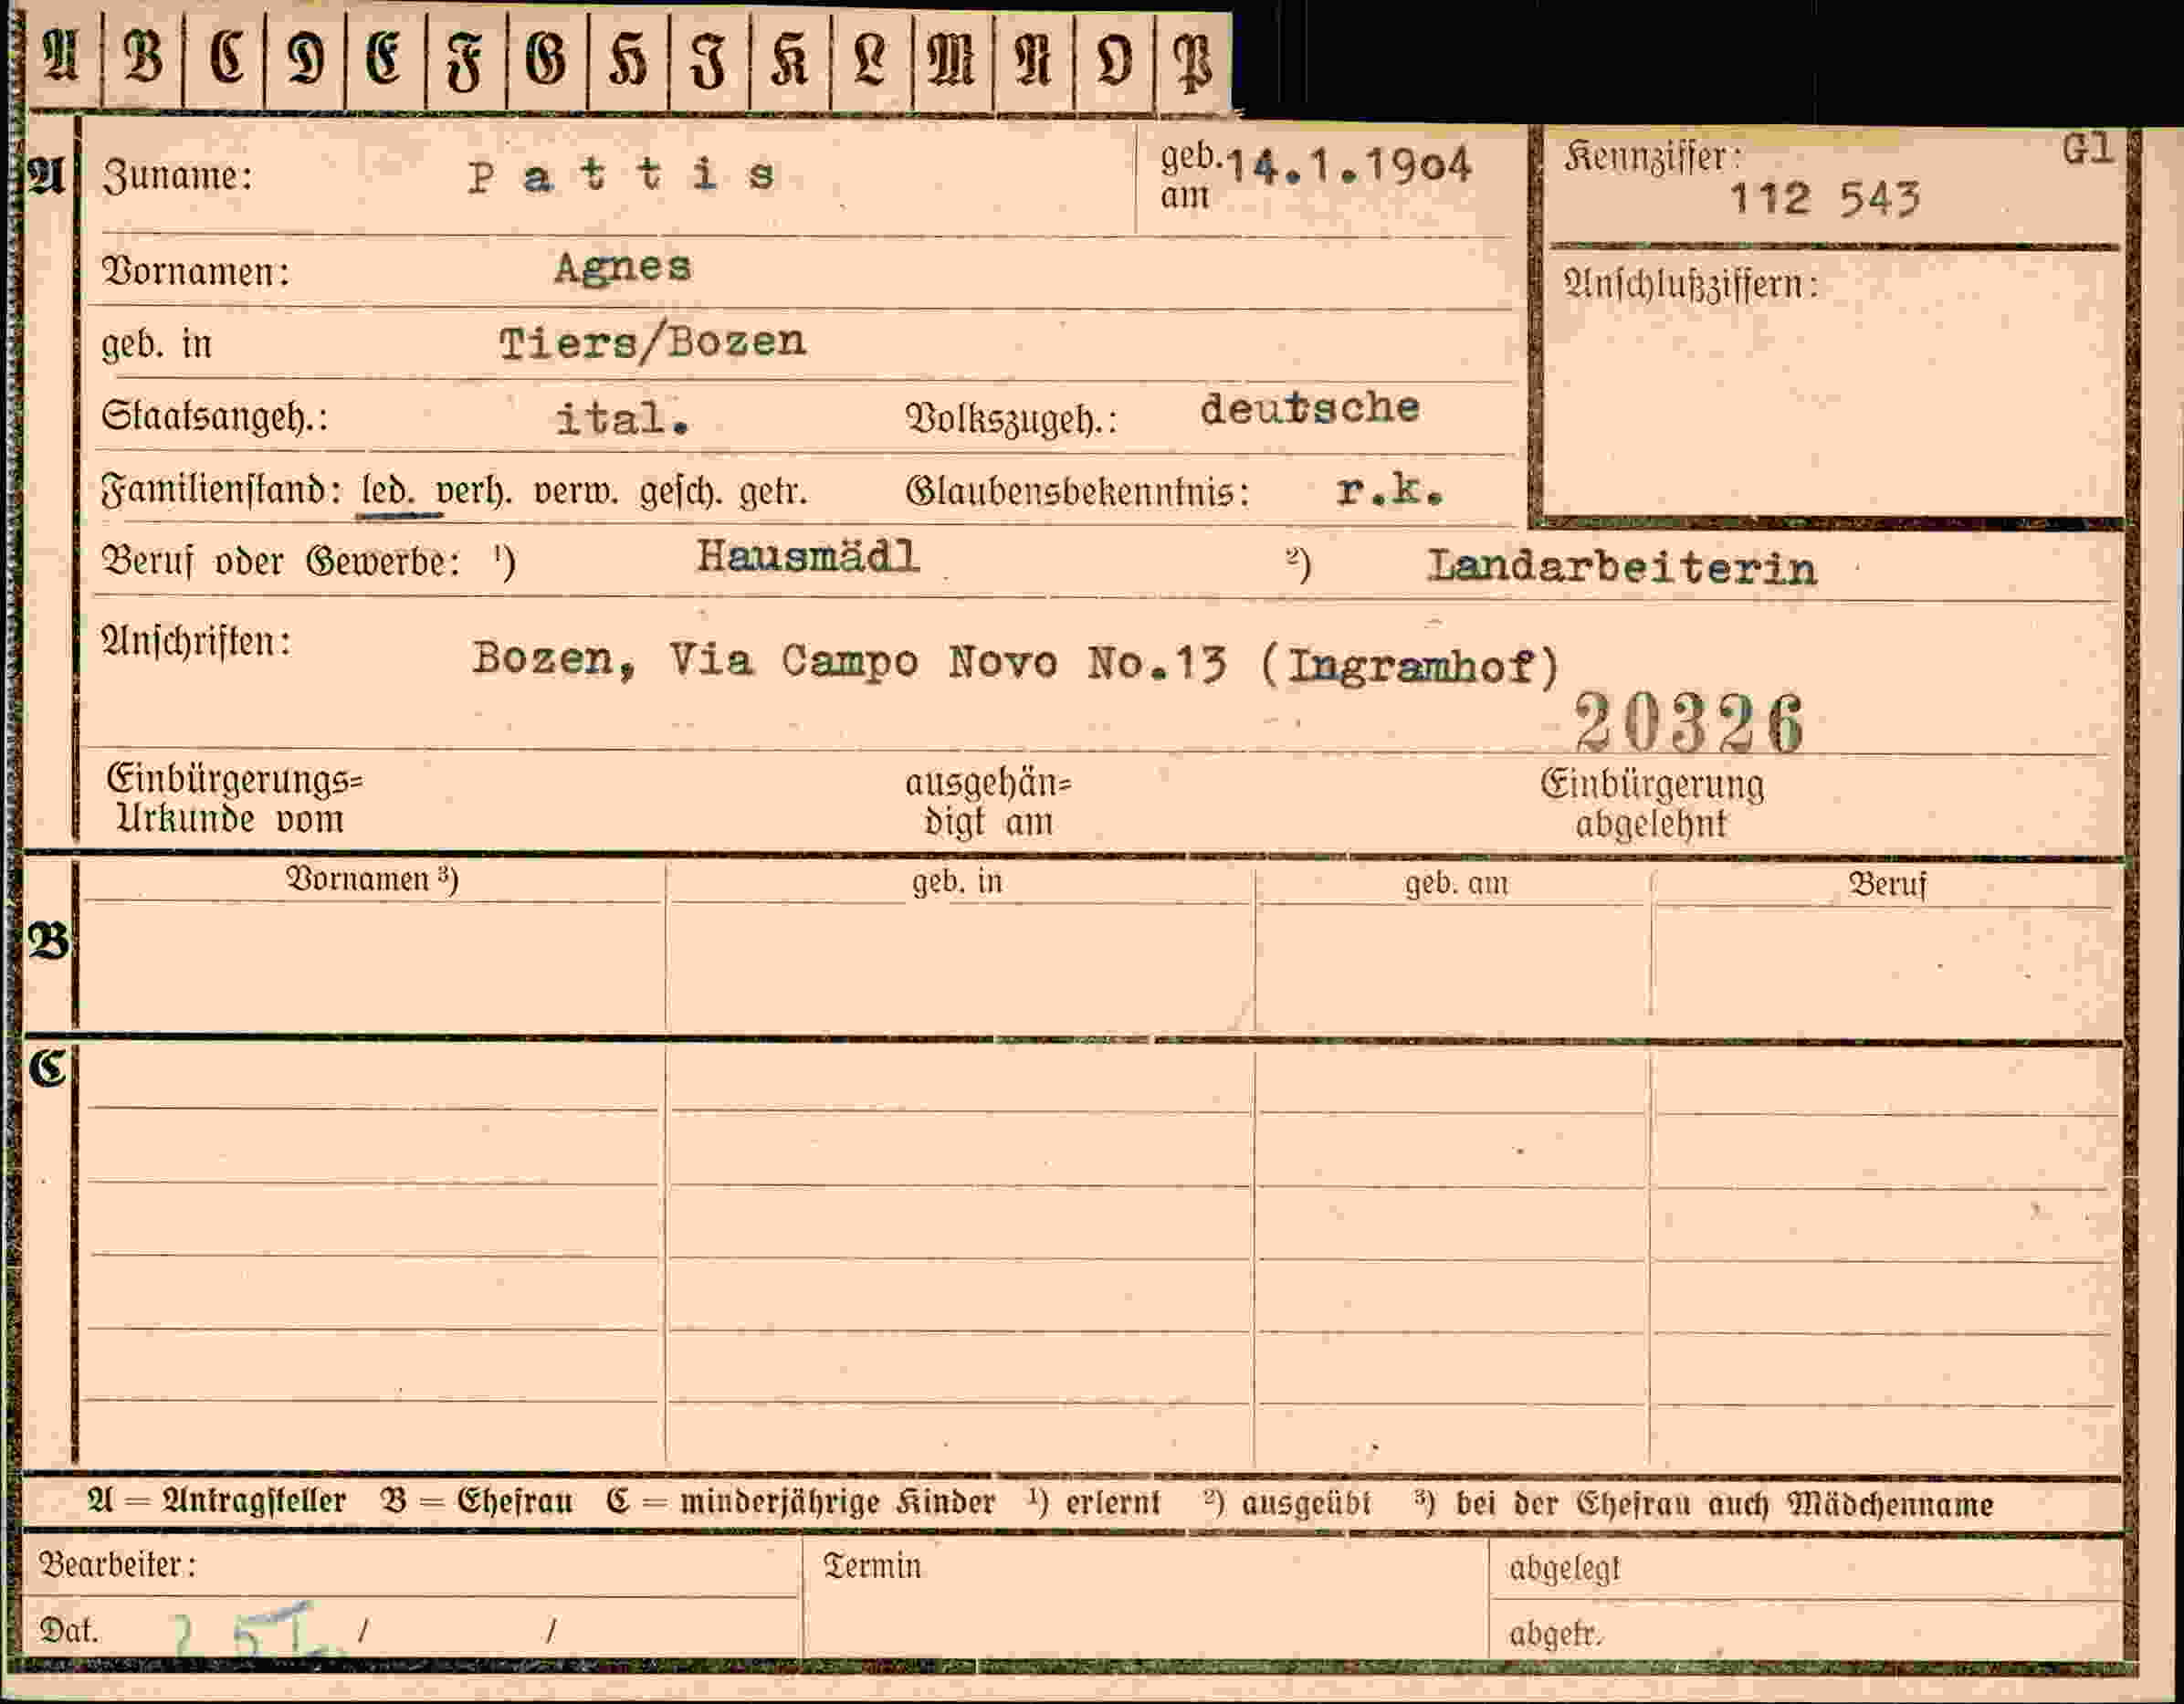
Task: Click the 'abgefr.' label
Action: pyautogui.click(x=1555, y=1634)
